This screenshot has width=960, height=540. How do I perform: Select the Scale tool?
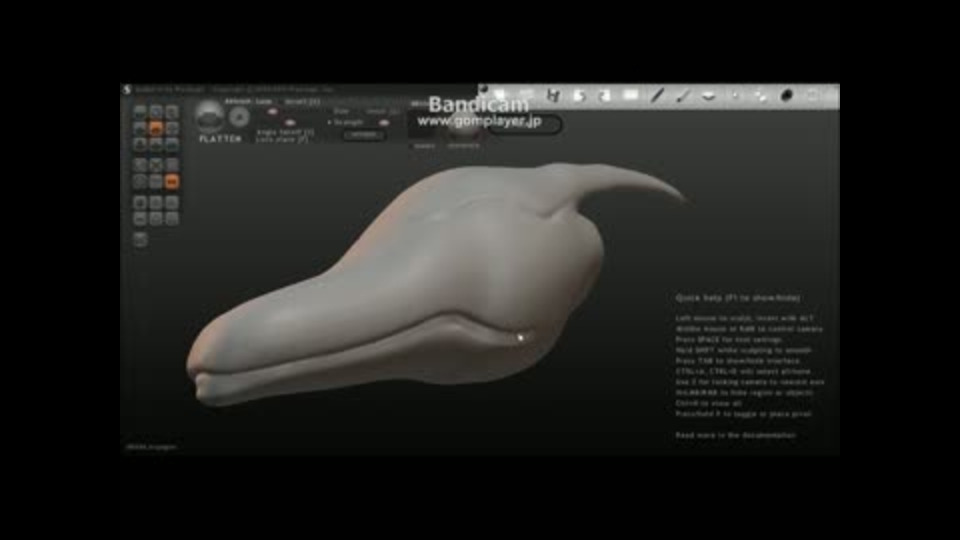pyautogui.click(x=172, y=111)
